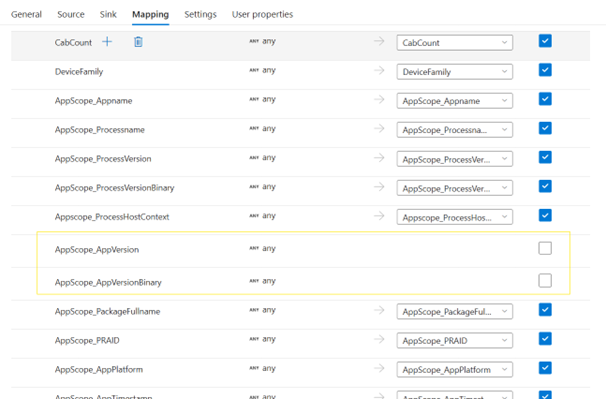
Task: Click the arrow icon in CabCount row
Action: click(x=379, y=41)
